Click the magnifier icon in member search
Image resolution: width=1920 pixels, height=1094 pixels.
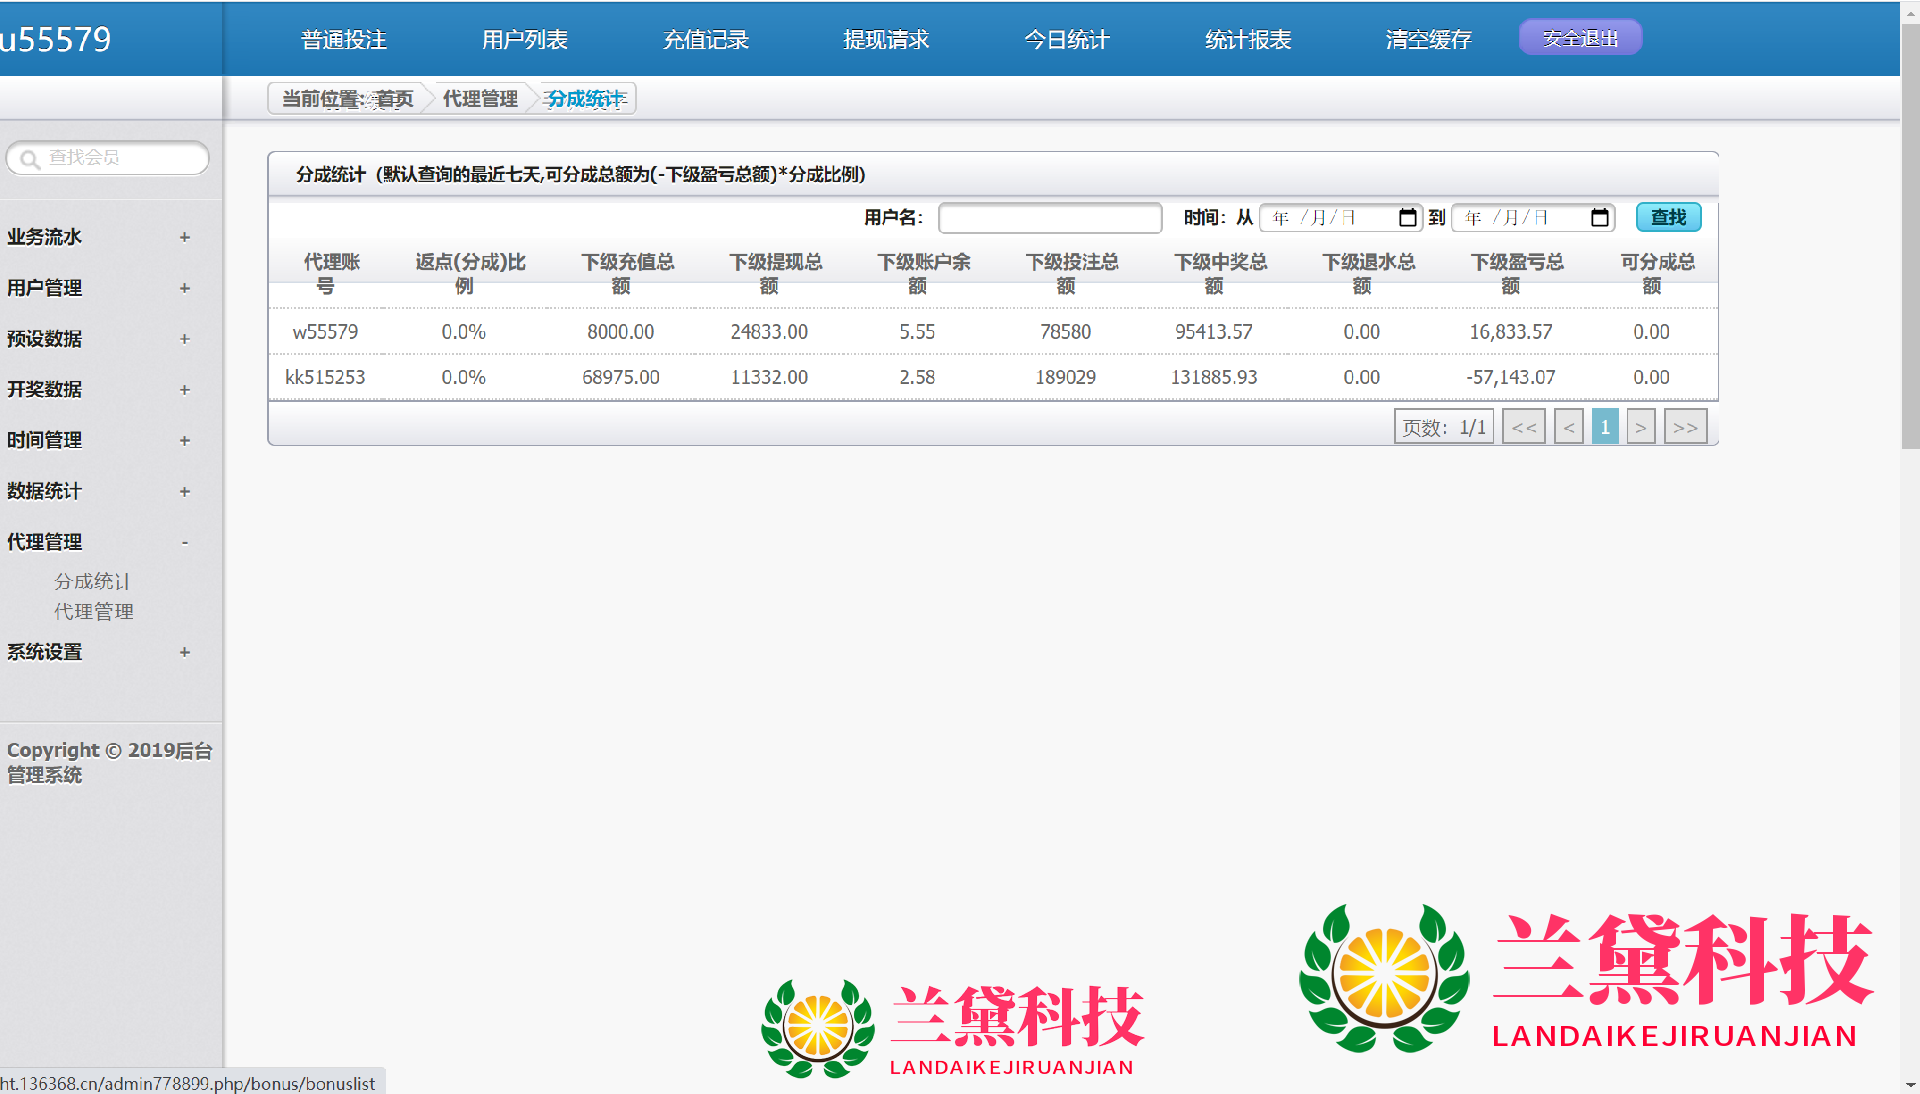click(29, 159)
